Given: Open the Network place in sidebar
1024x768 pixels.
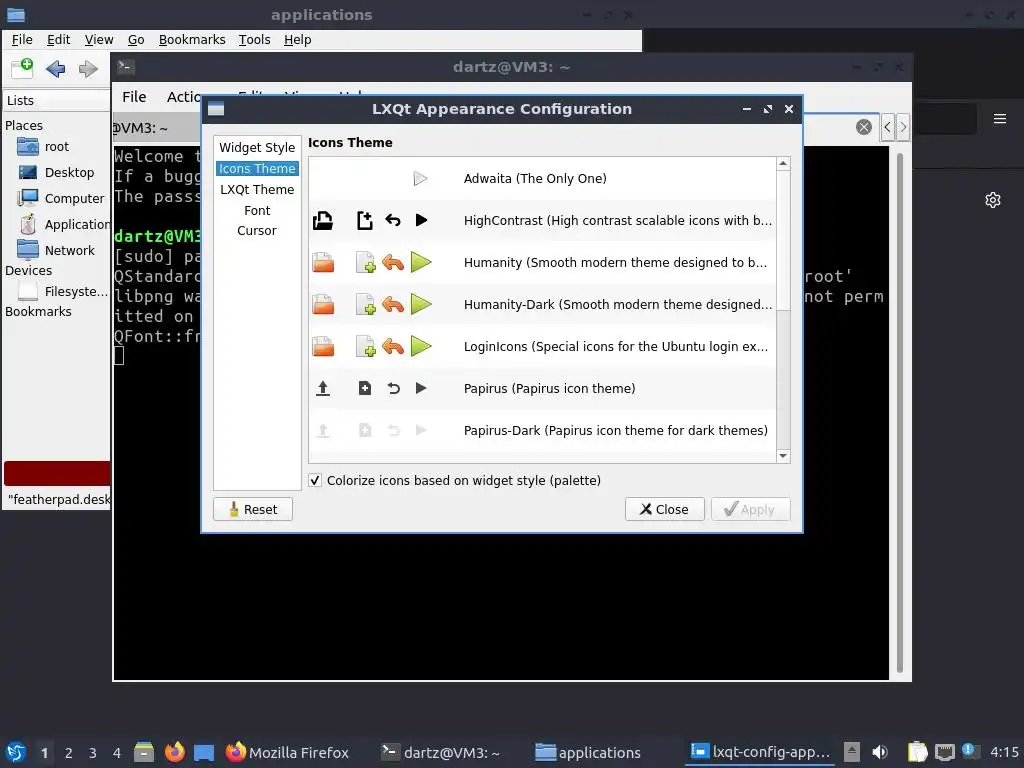Looking at the screenshot, I should click(x=57, y=250).
